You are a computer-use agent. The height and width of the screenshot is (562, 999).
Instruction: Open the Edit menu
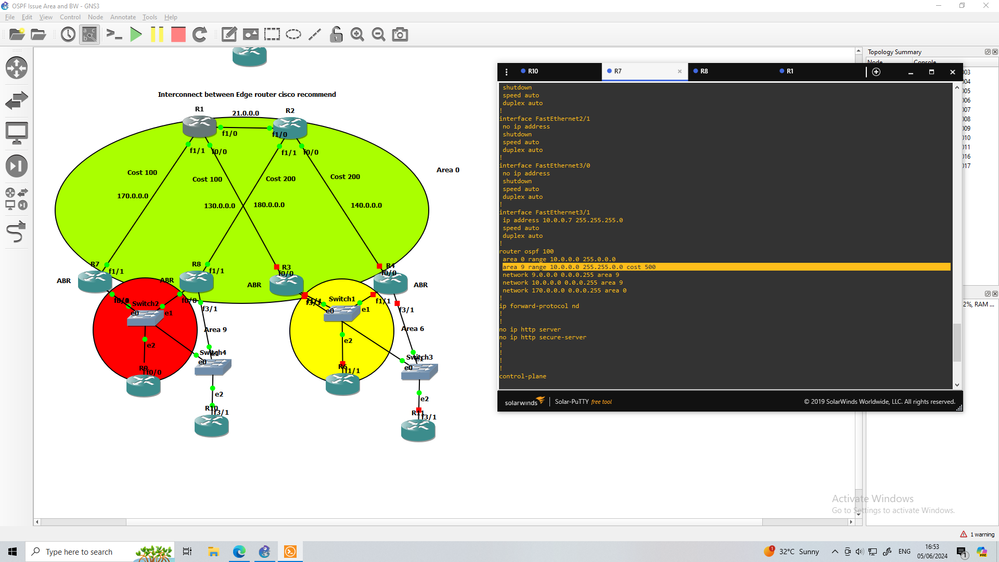pyautogui.click(x=27, y=17)
